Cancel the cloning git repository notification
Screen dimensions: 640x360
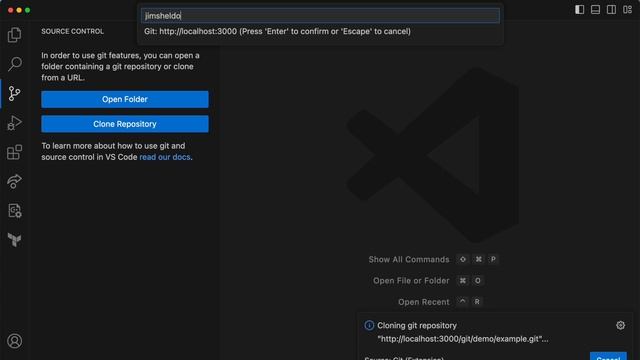(608, 356)
